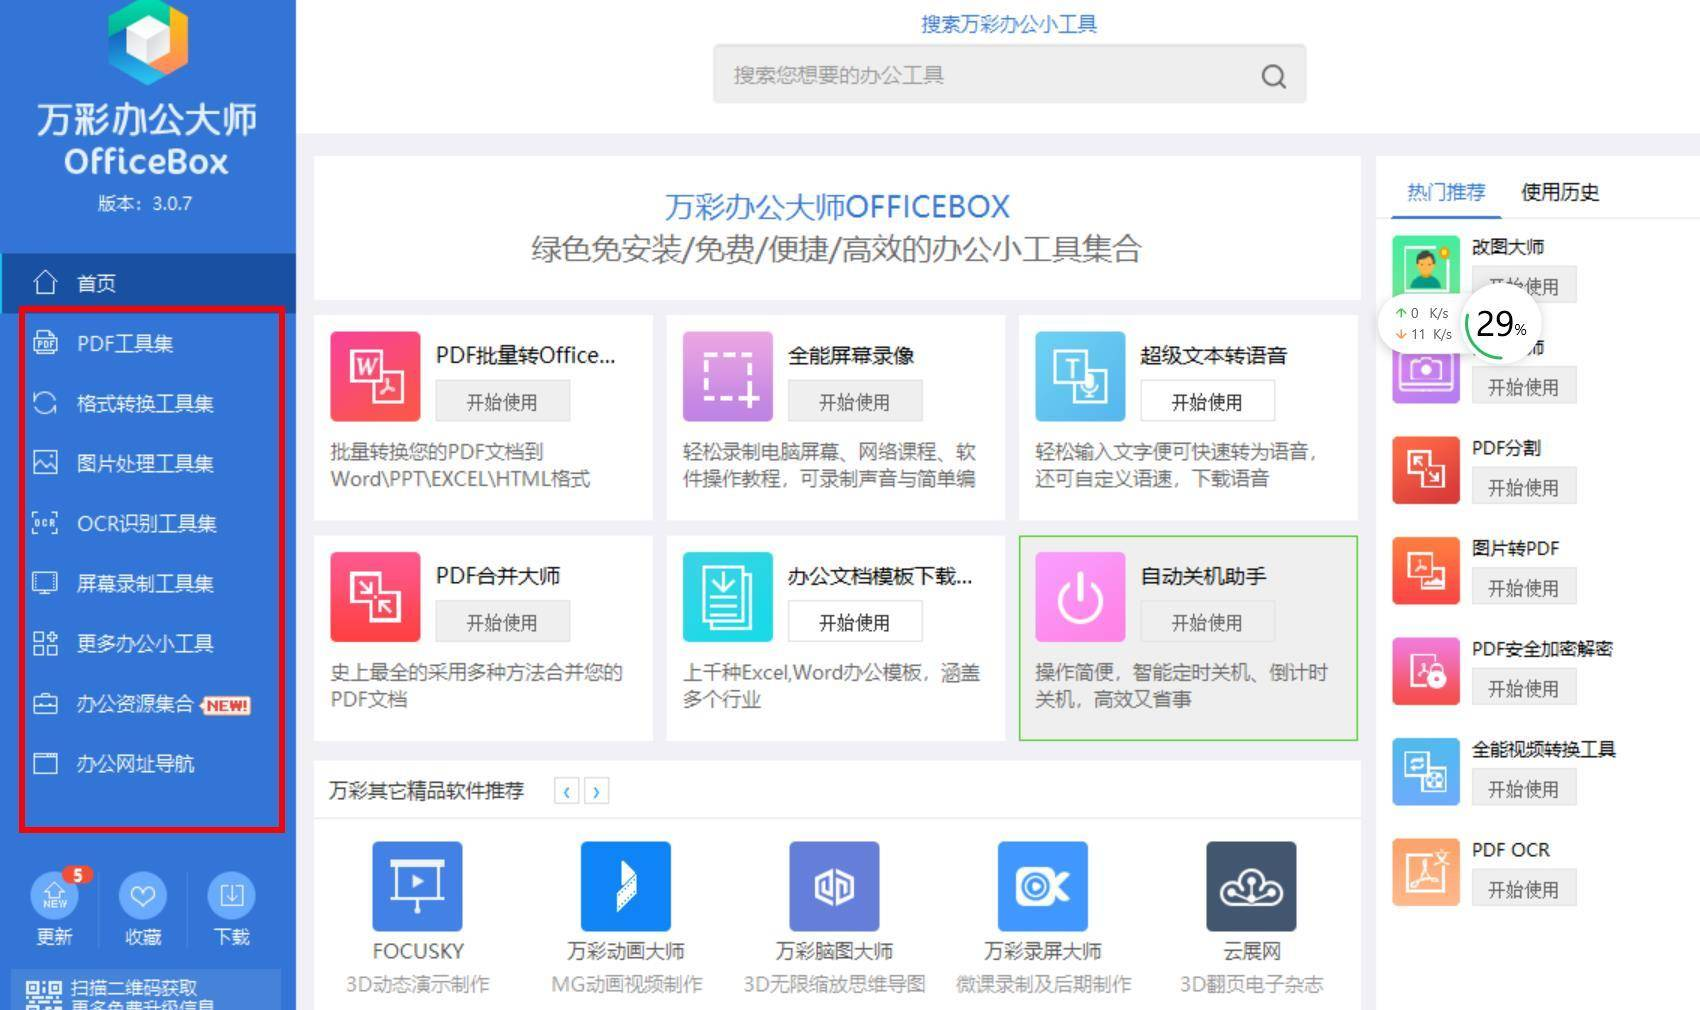Open the PDF批量转Office tool icon
The height and width of the screenshot is (1010, 1700).
click(375, 377)
